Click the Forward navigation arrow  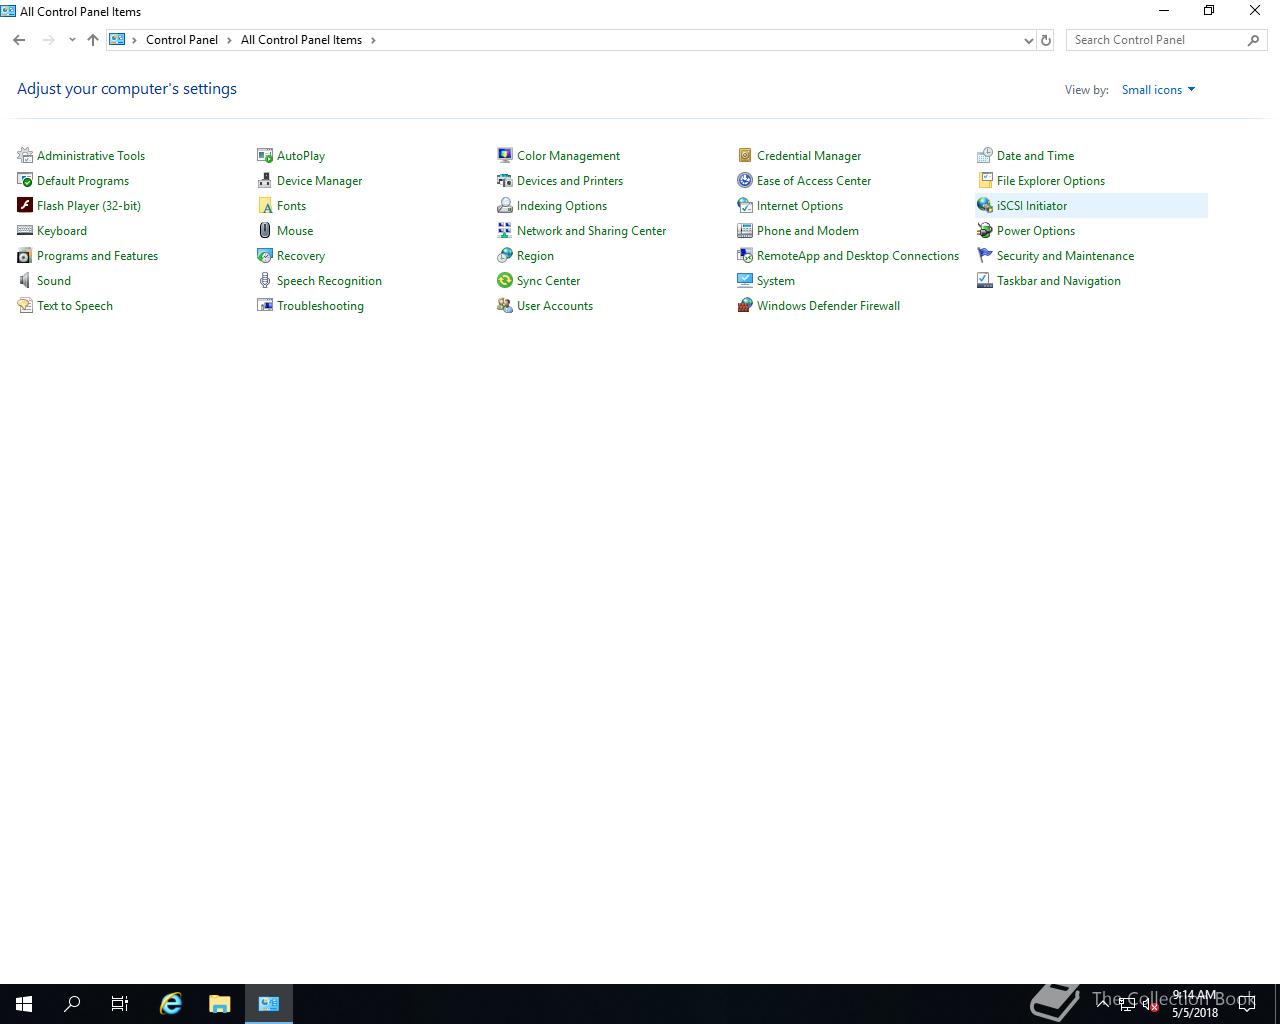[x=48, y=40]
